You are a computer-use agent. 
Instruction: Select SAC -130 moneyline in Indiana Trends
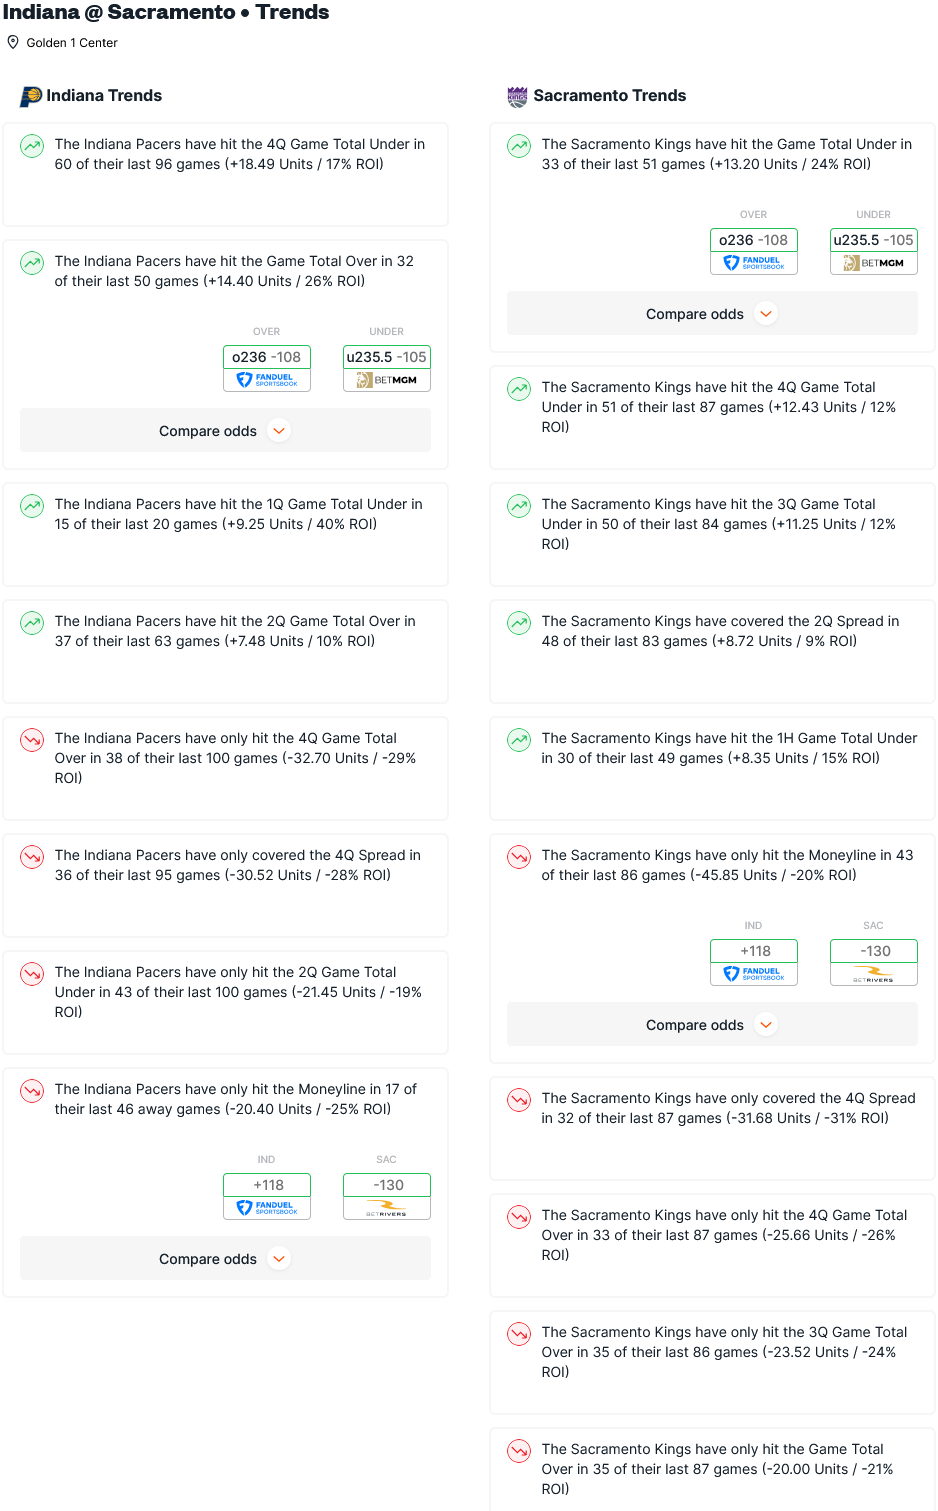click(387, 1185)
